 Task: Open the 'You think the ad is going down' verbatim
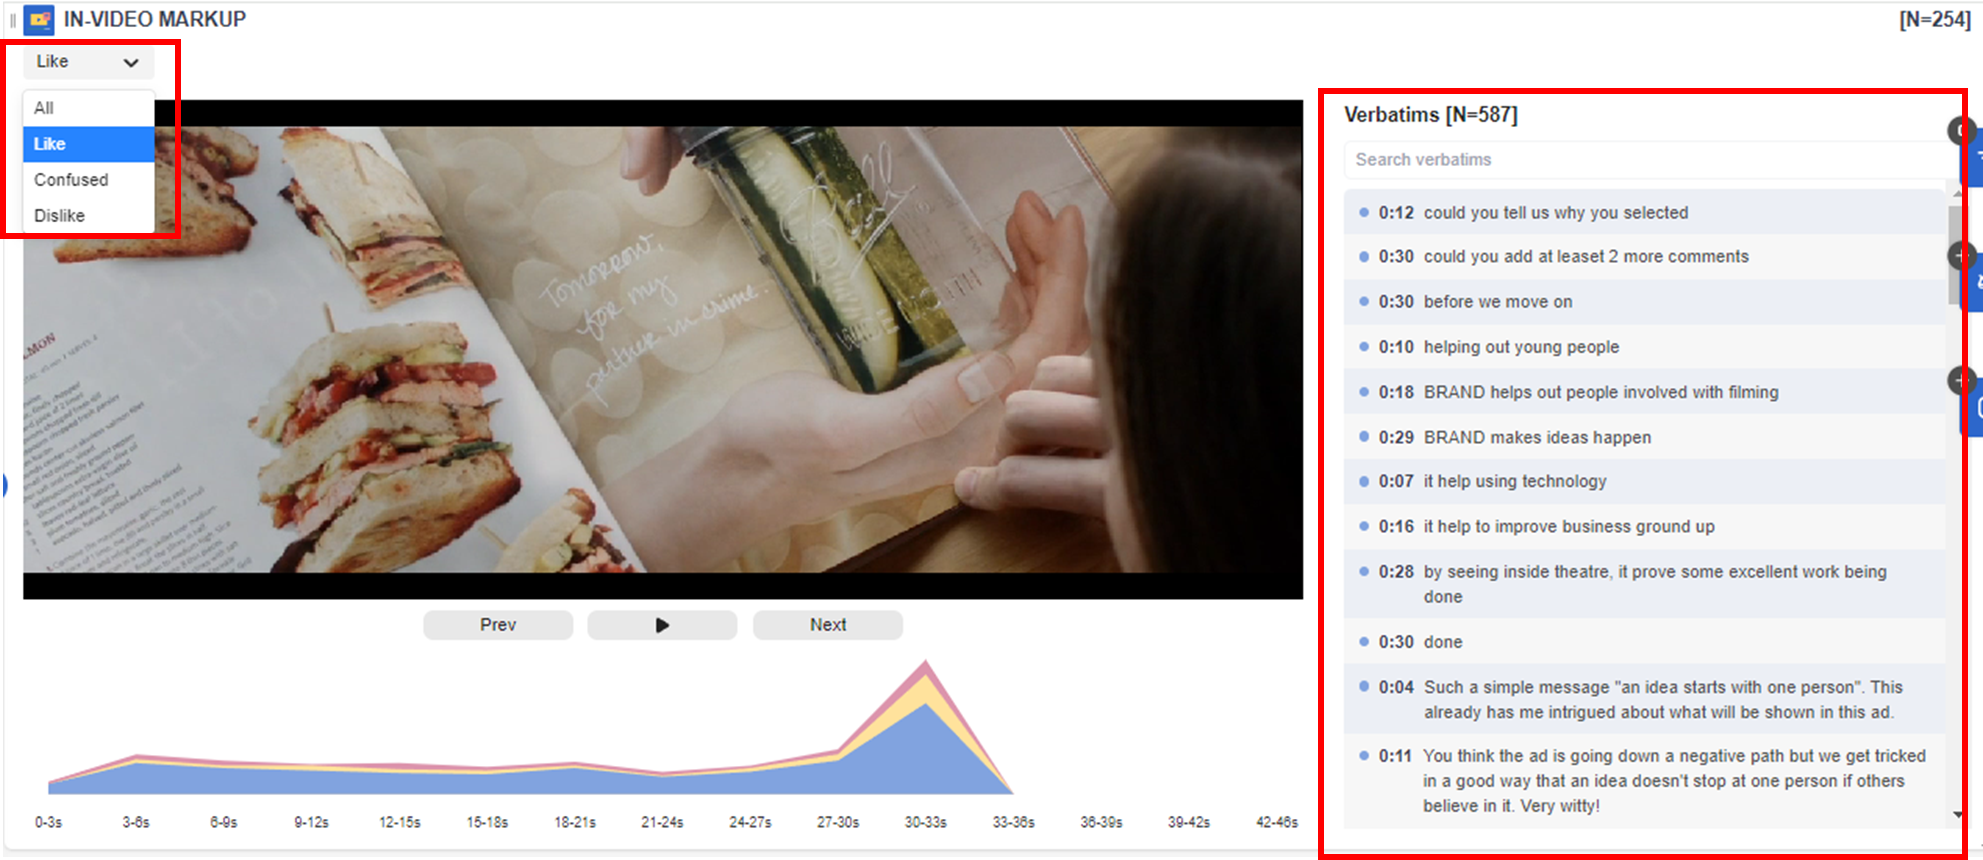pos(1645,781)
